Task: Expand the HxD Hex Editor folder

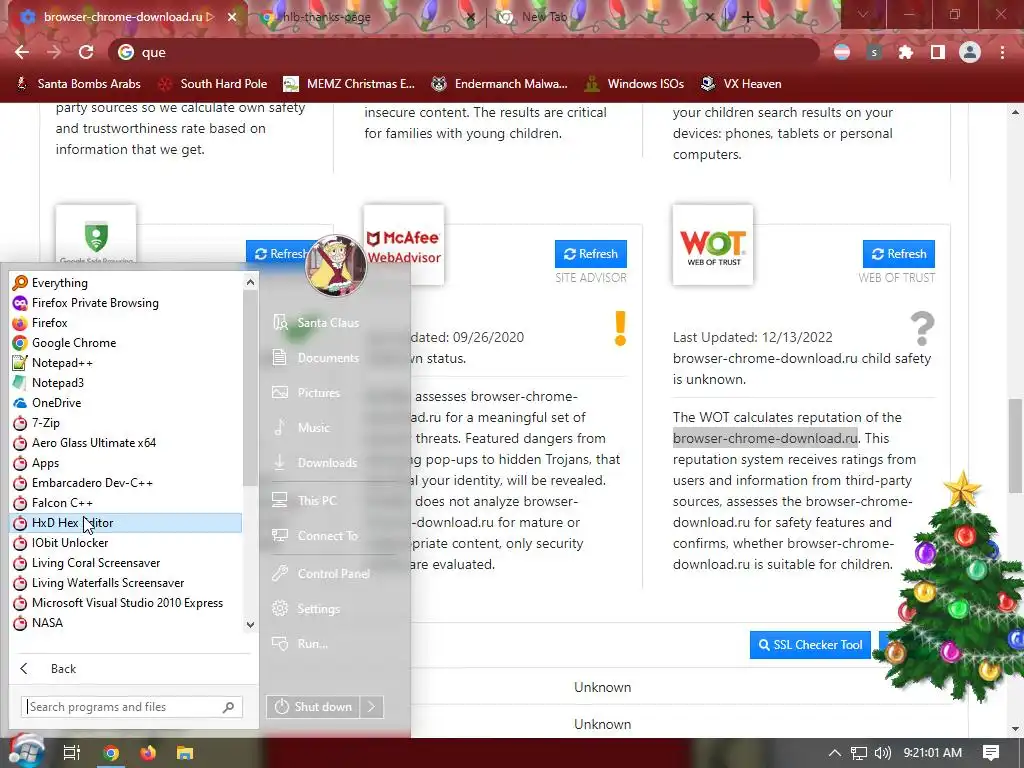Action: pyautogui.click(x=126, y=522)
